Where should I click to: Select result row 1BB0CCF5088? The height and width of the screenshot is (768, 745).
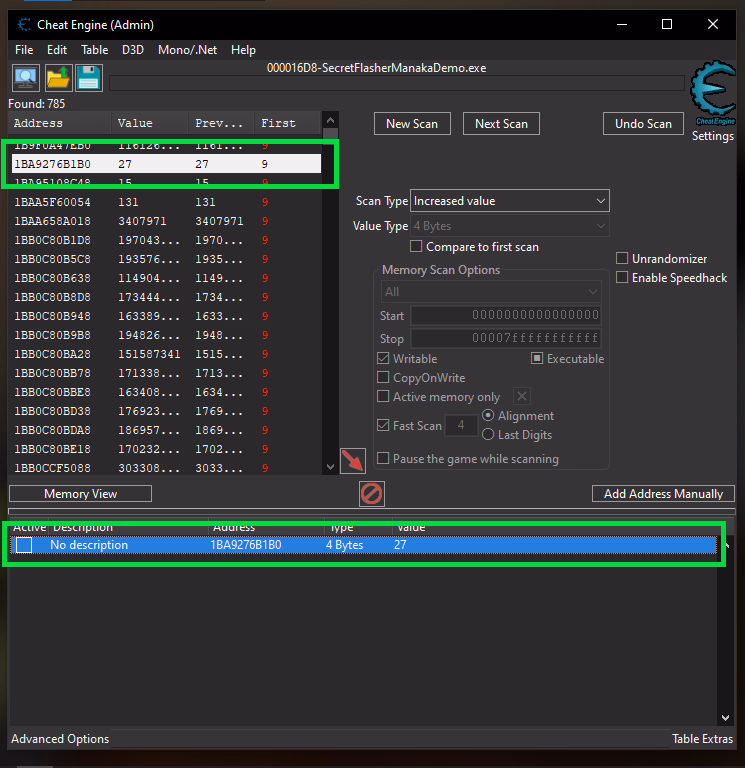coord(167,468)
